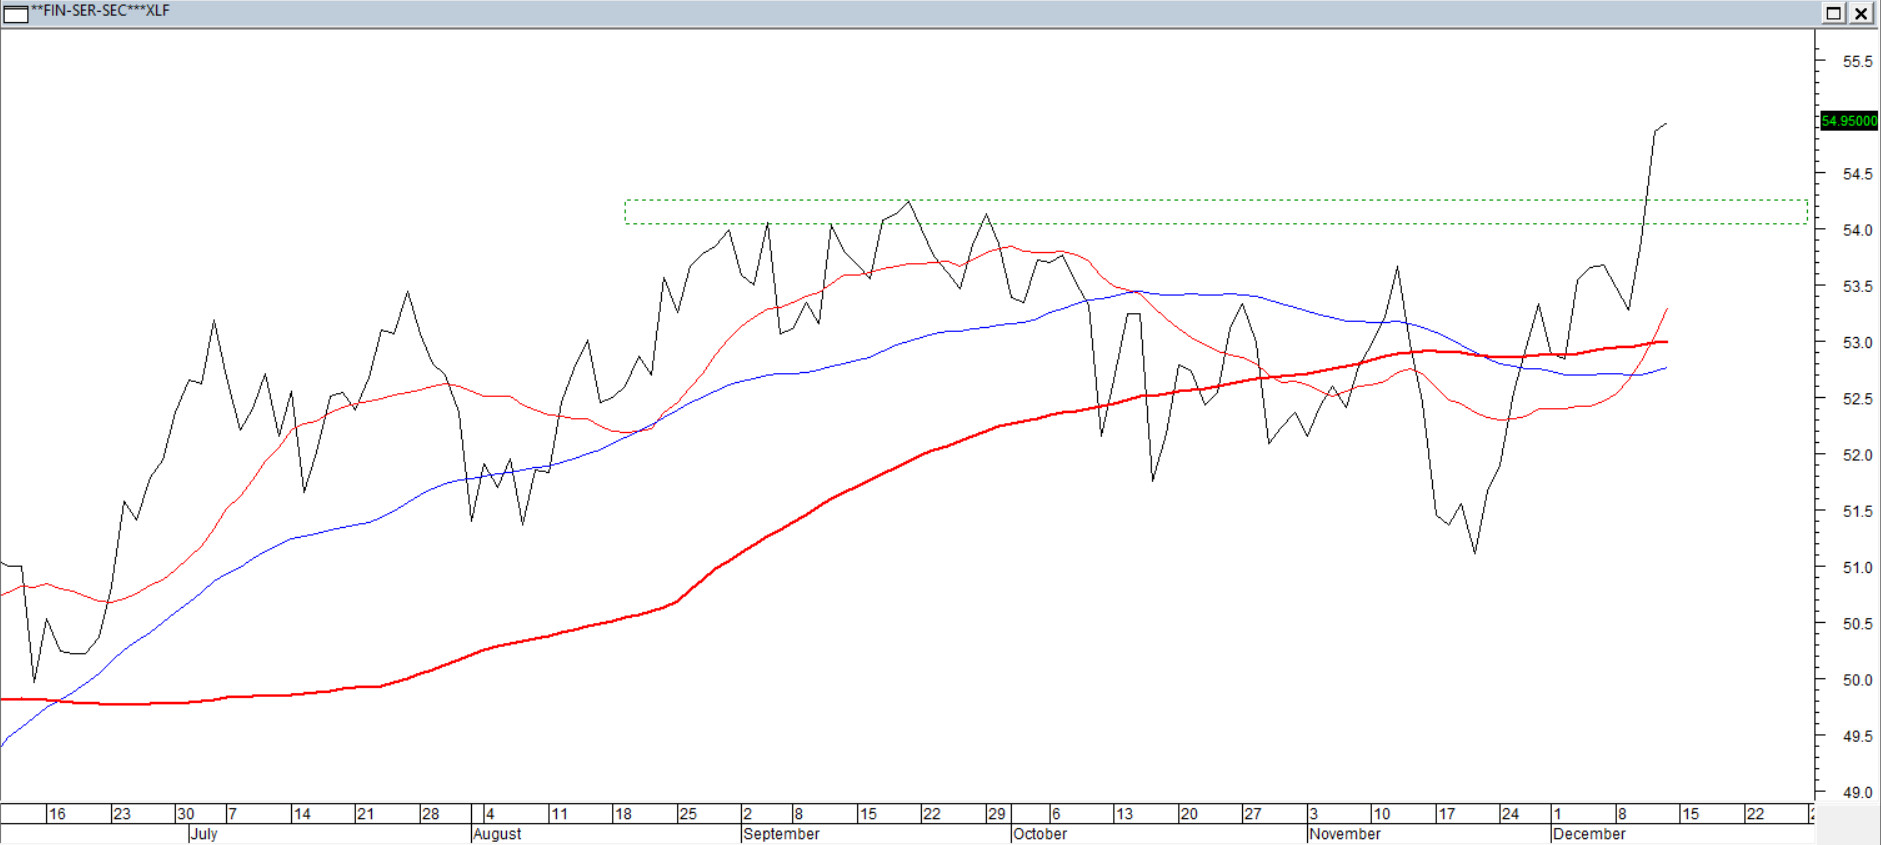Open the chart window control menu icon
The height and width of the screenshot is (845, 1881).
(x=16, y=13)
